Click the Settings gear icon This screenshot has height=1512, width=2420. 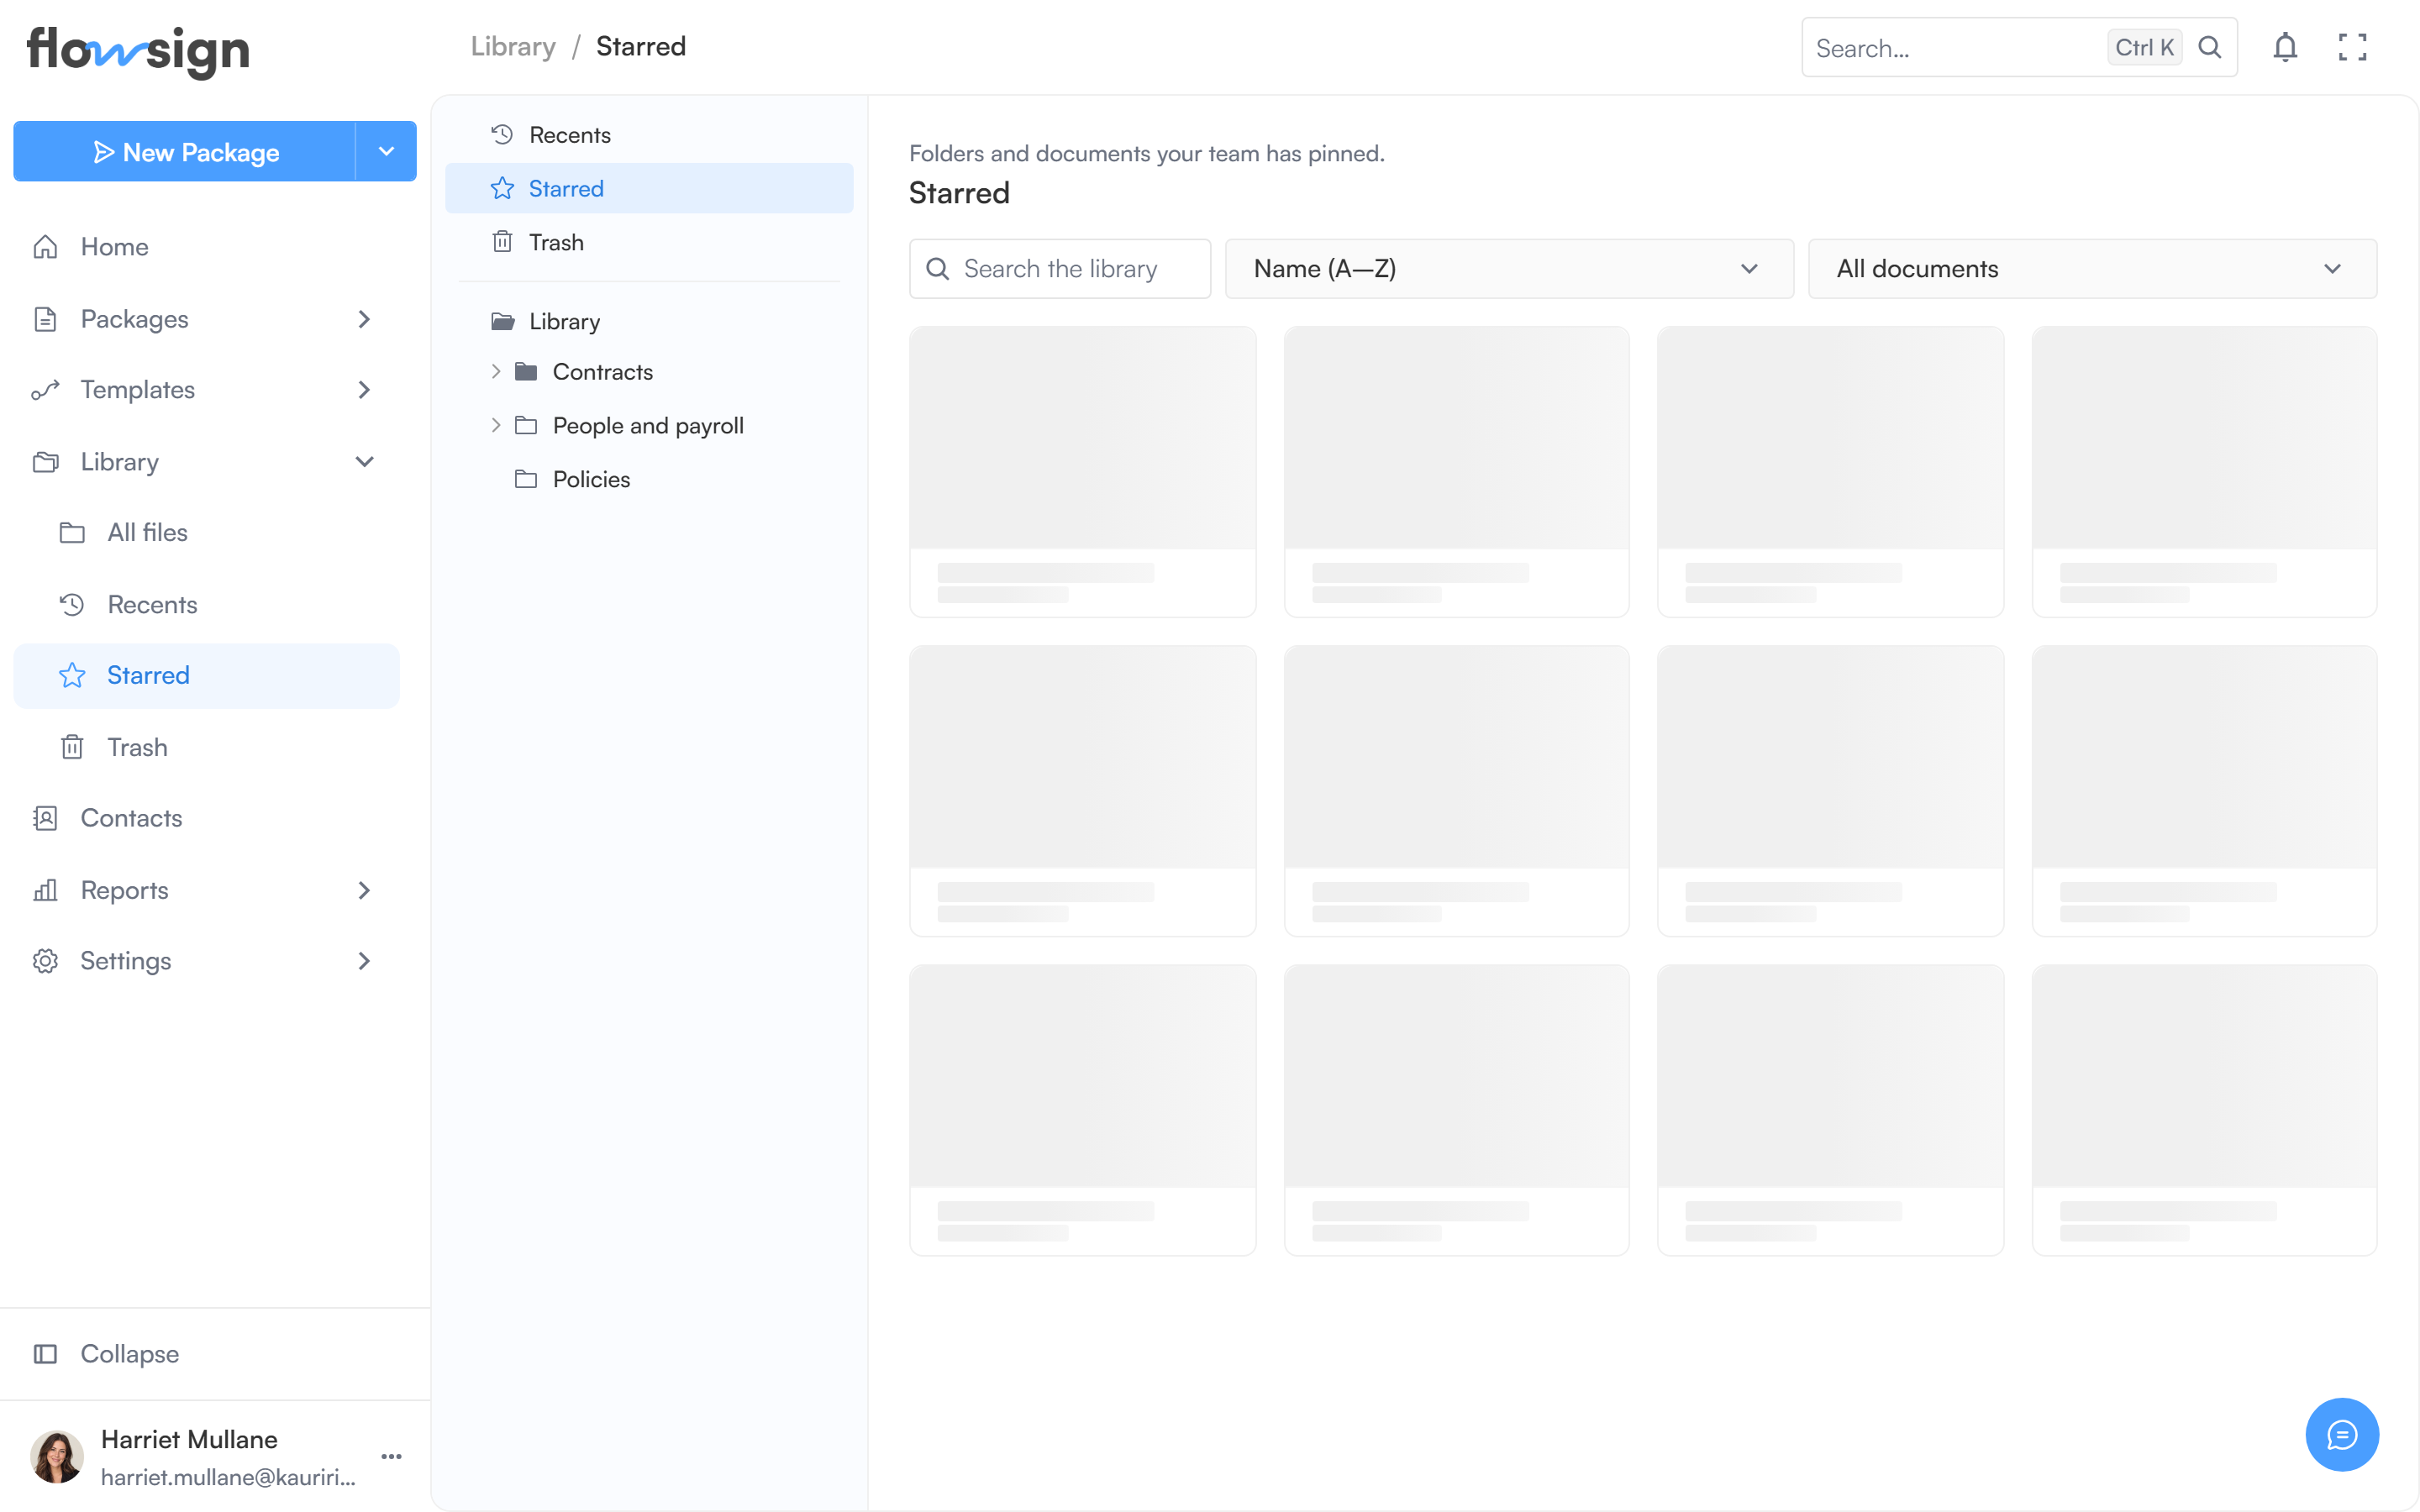point(45,961)
